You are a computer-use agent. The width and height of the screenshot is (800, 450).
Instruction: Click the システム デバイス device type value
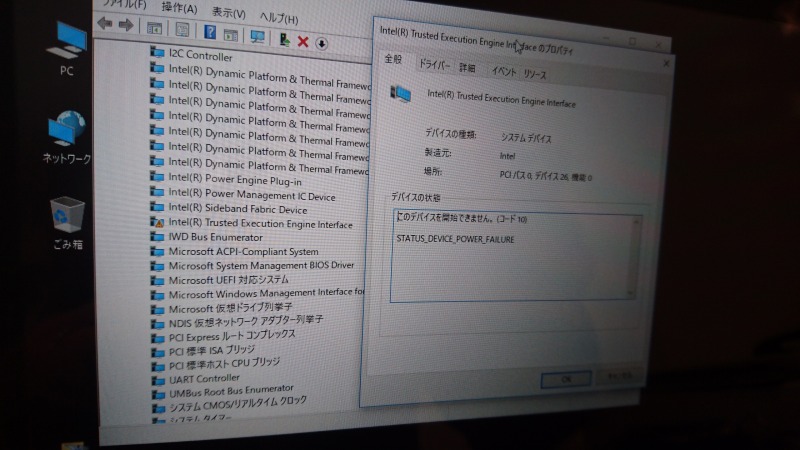526,138
